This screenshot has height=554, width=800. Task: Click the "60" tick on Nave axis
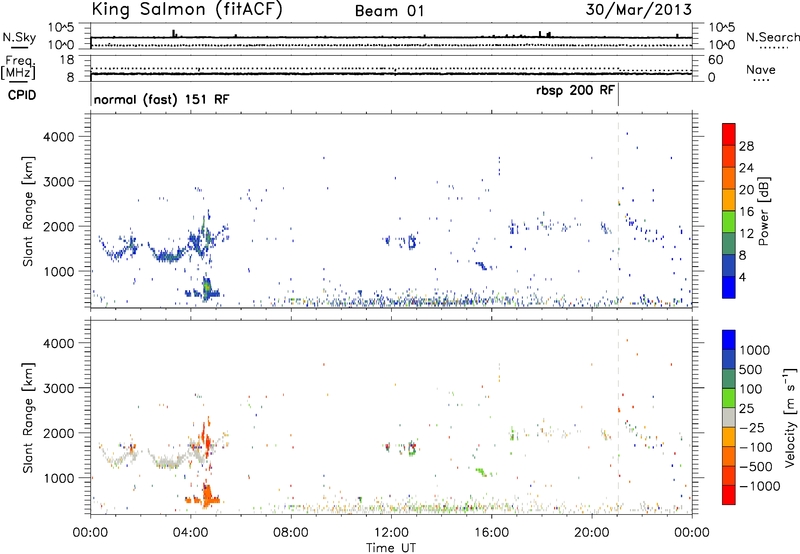(716, 60)
